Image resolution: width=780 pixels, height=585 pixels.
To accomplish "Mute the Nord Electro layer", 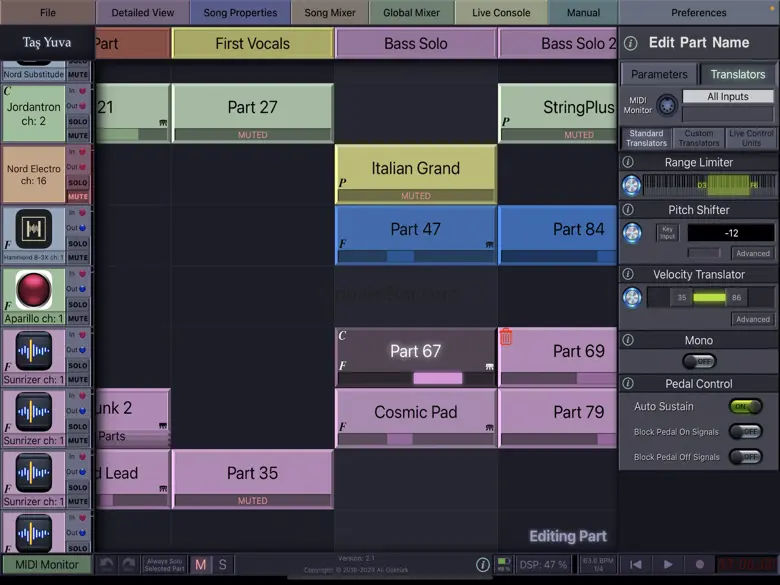I will pyautogui.click(x=78, y=197).
